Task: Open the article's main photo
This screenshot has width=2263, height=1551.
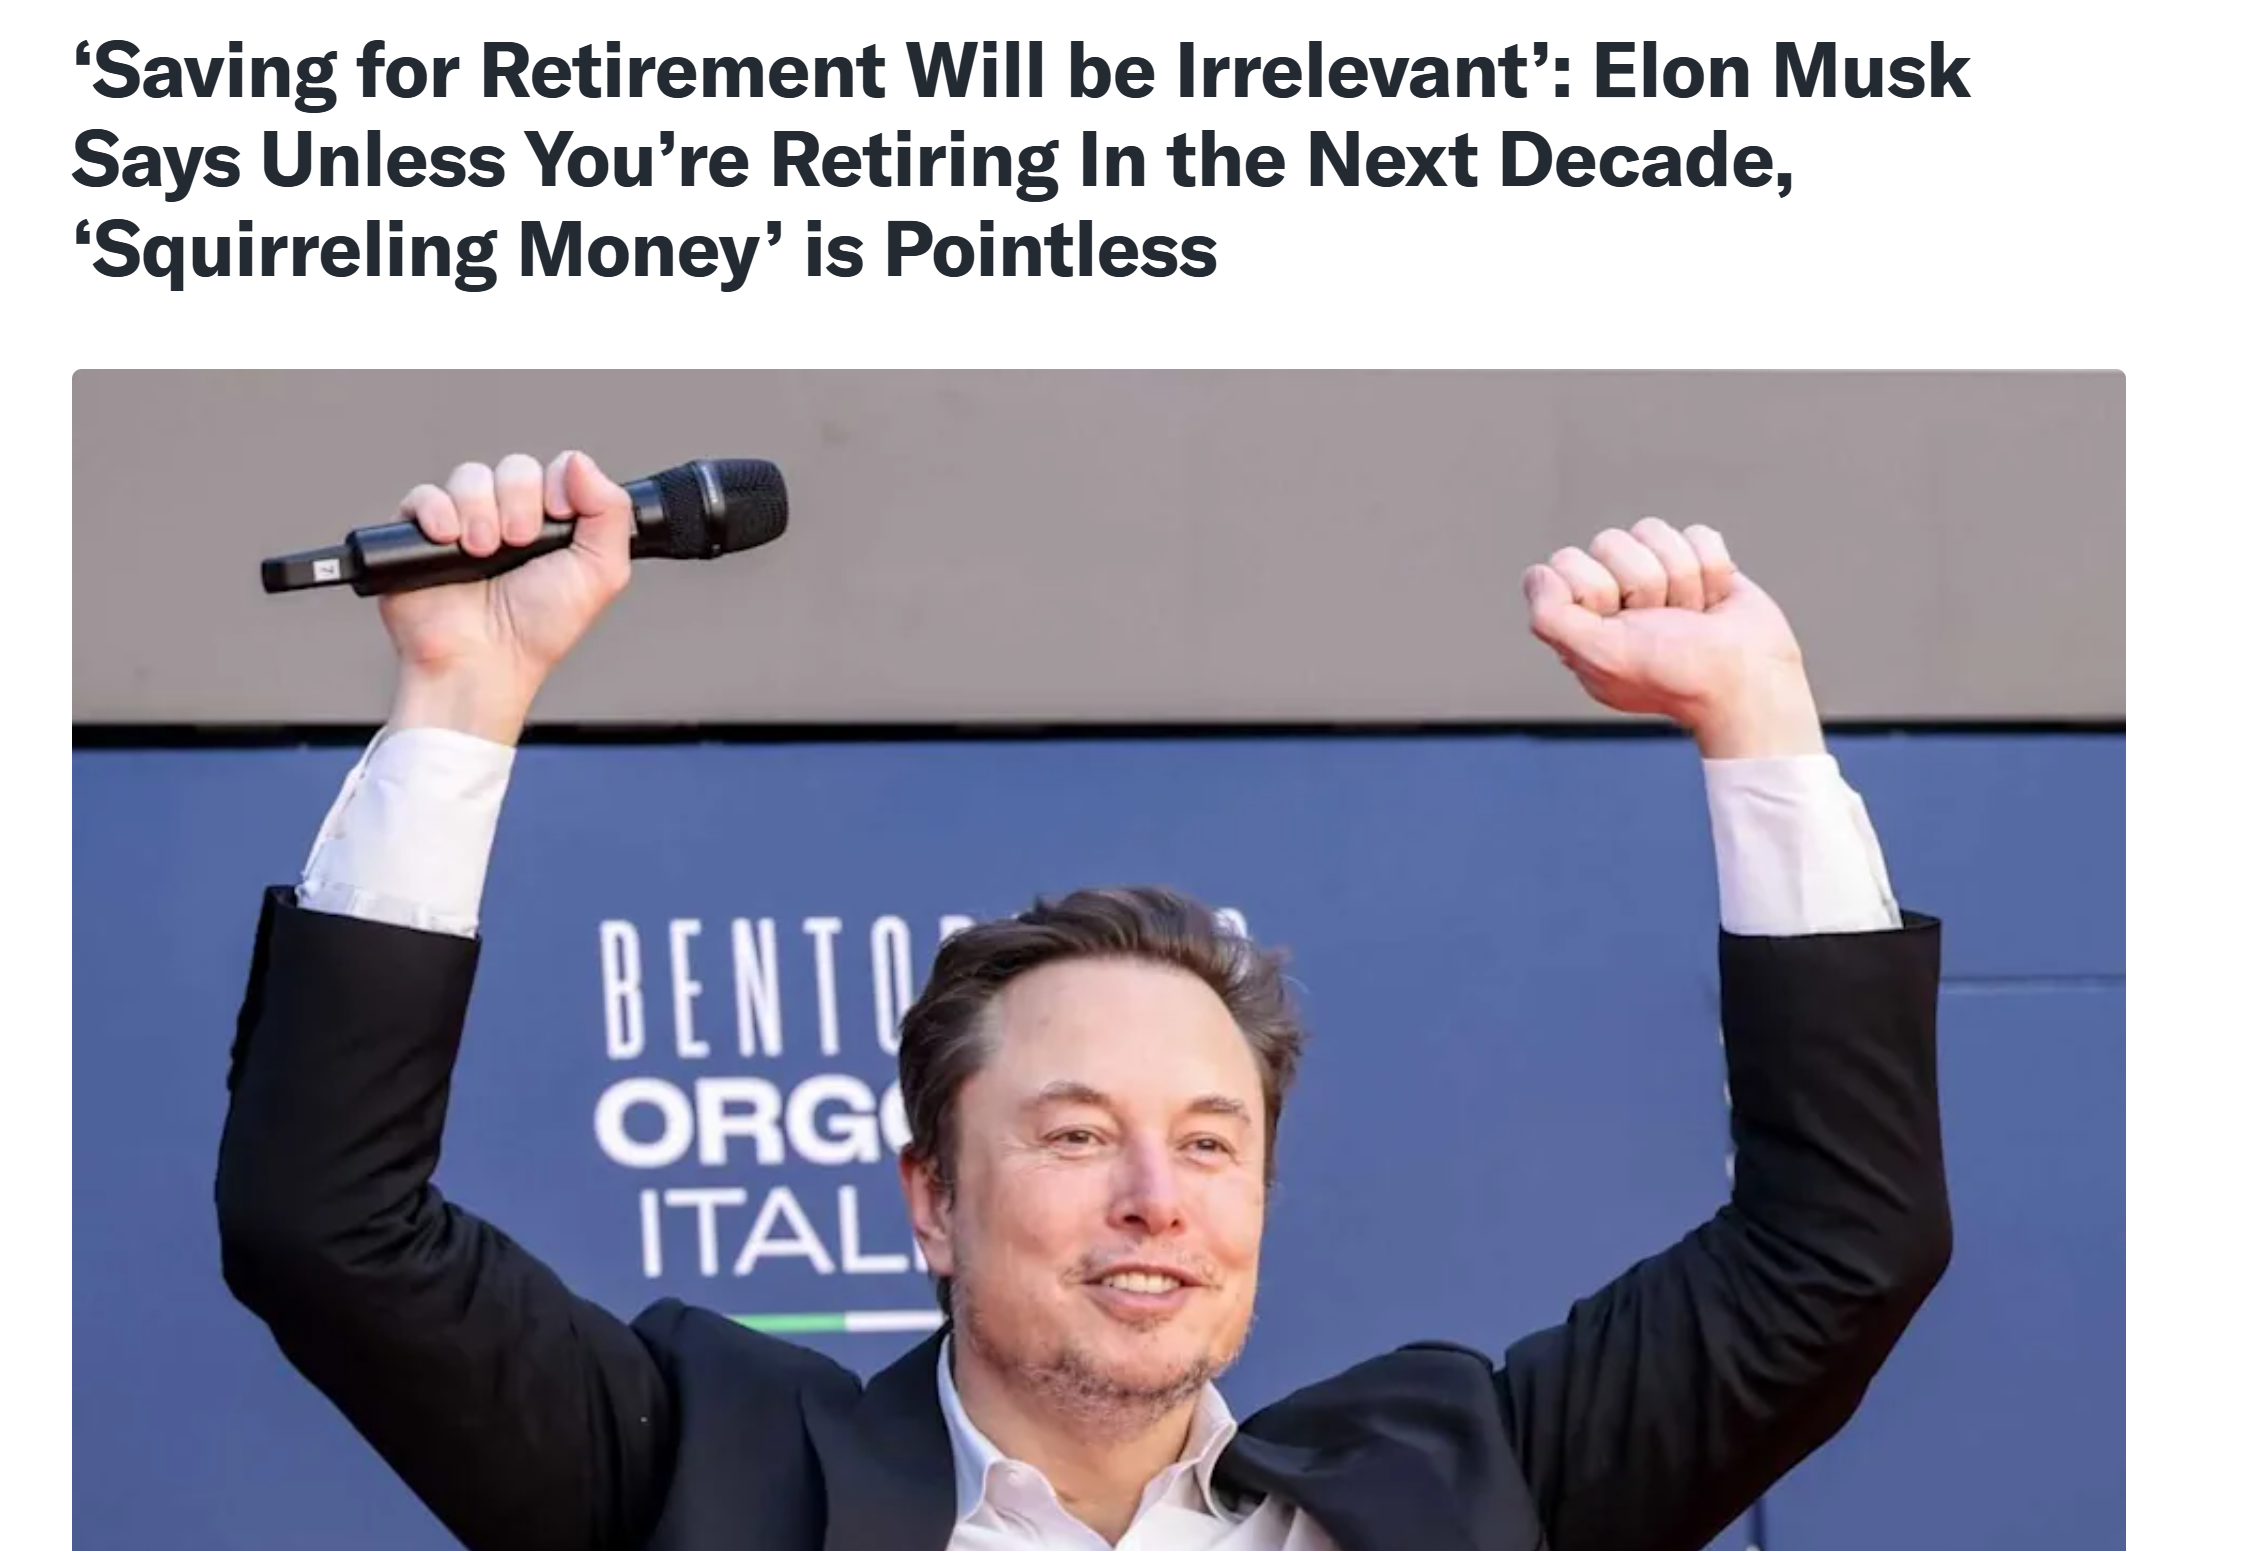Action: (1099, 960)
